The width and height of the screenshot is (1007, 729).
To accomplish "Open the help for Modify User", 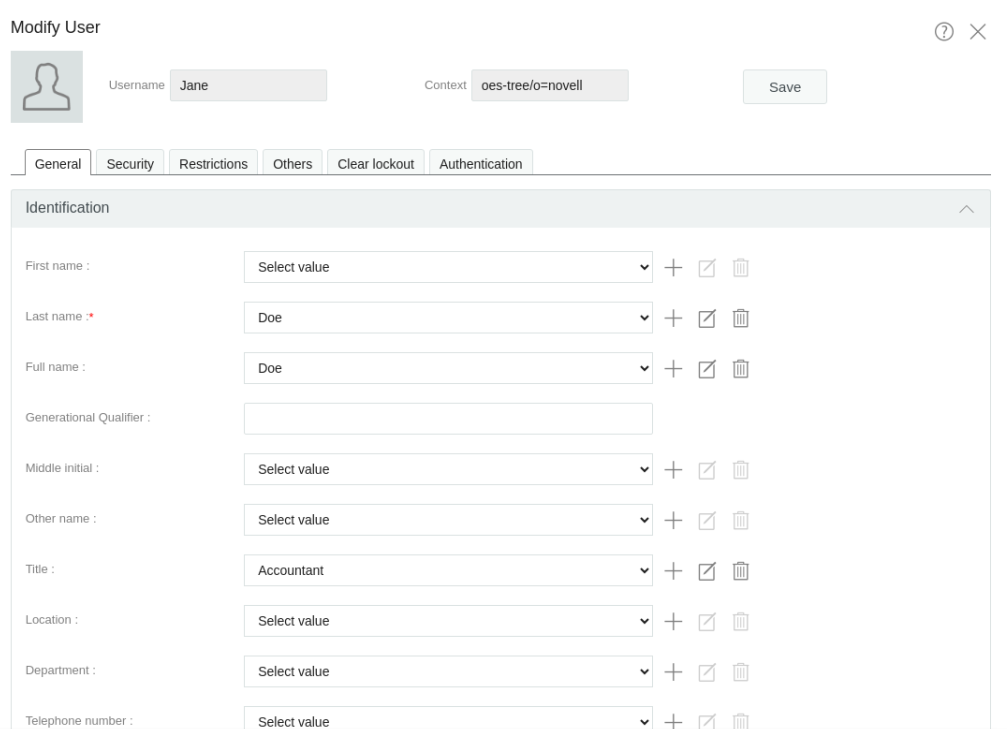I will pyautogui.click(x=943, y=31).
